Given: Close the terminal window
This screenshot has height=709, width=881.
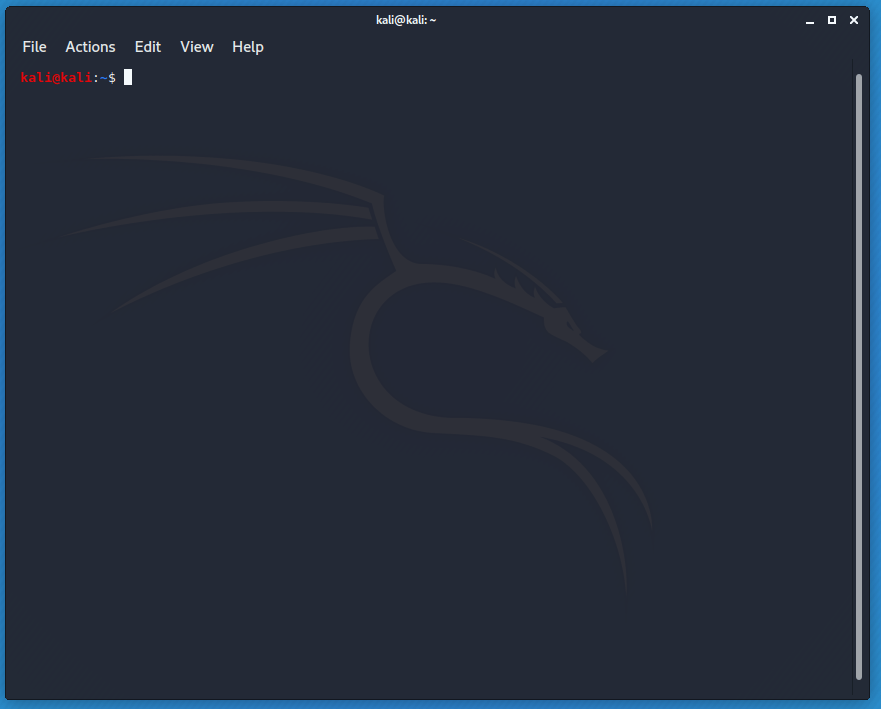Looking at the screenshot, I should (x=854, y=20).
